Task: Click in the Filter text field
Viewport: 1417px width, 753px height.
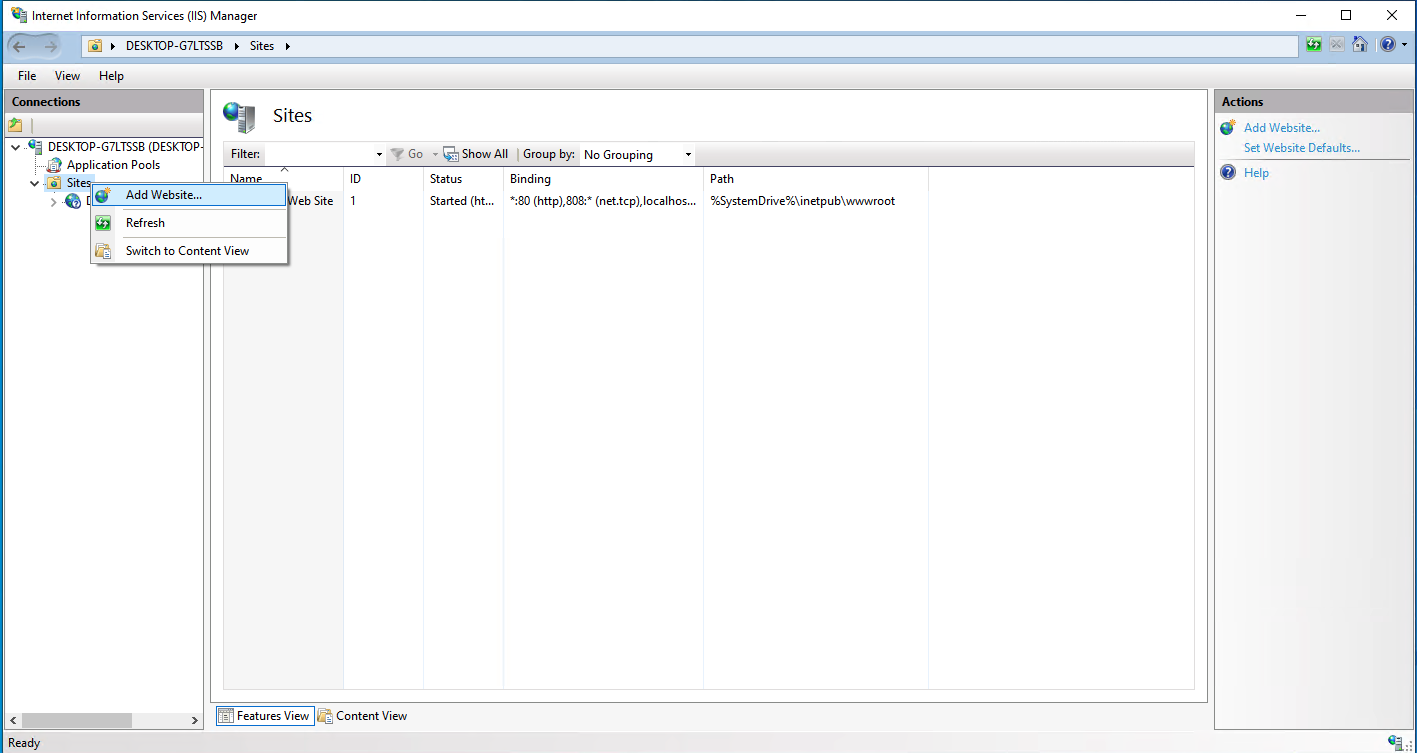Action: click(x=319, y=155)
